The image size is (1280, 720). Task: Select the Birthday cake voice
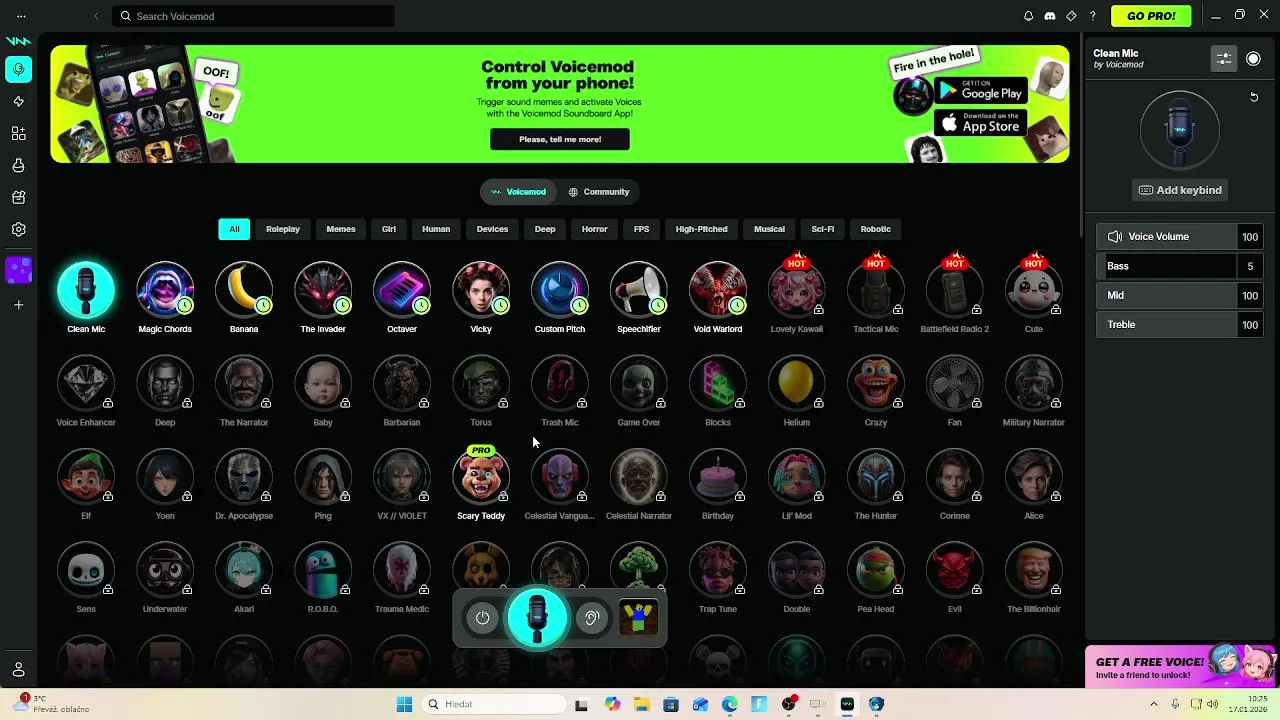(718, 477)
